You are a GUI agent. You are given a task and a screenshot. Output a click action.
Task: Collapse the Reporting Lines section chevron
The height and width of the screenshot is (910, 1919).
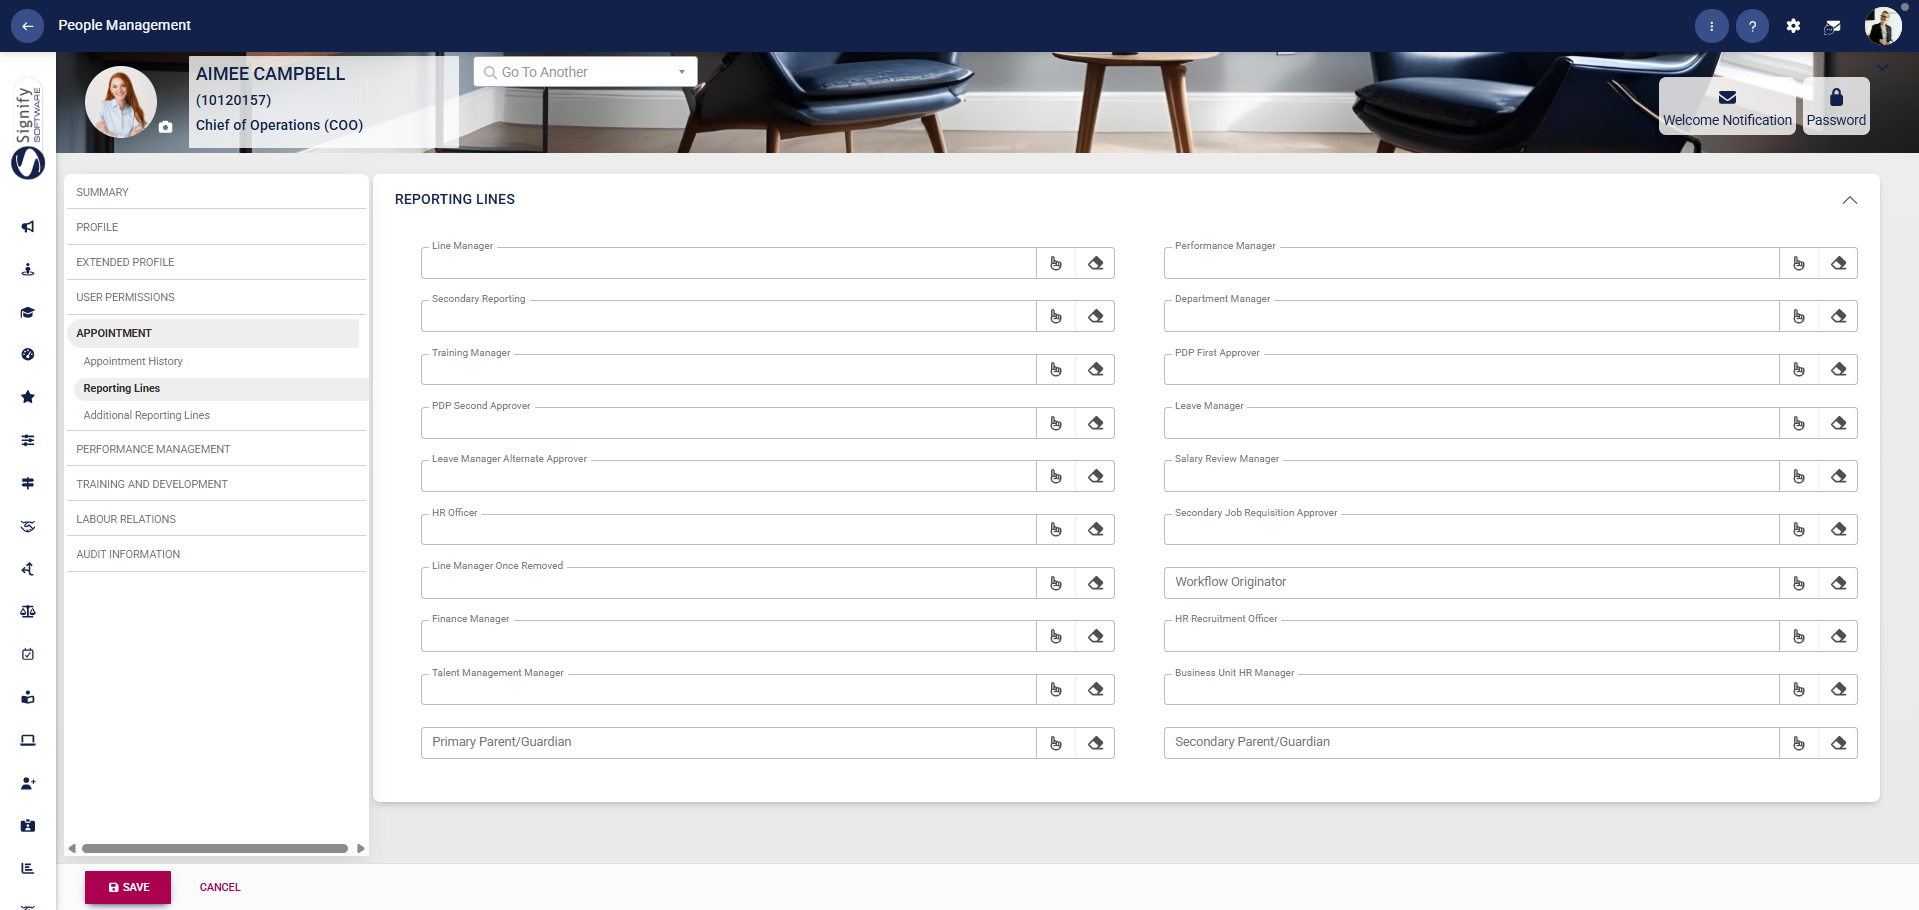tap(1848, 200)
